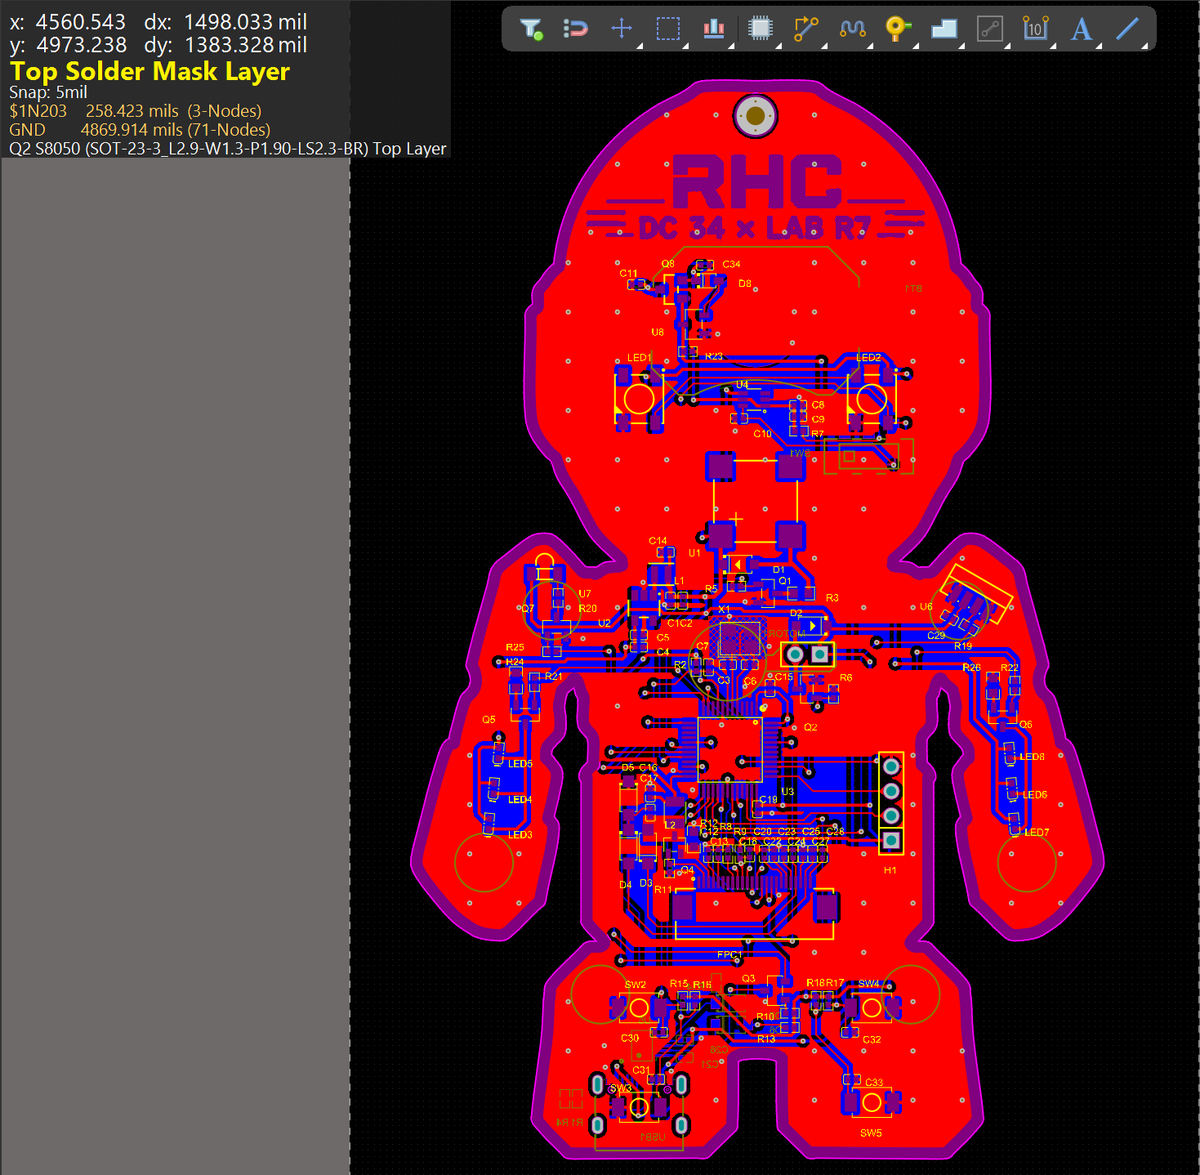Image resolution: width=1200 pixels, height=1175 pixels.
Task: Click the Q6 designator label
Action: 1025,724
